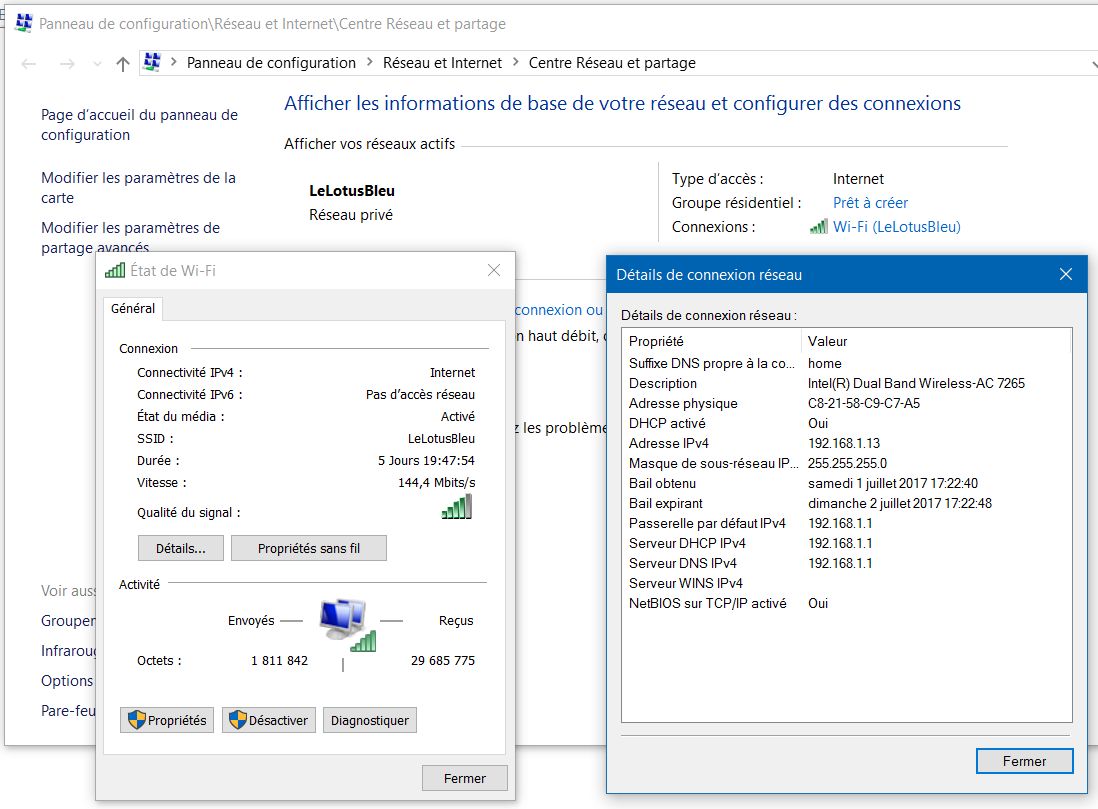Open the Prêt à créer link
The width and height of the screenshot is (1098, 809).
pos(870,203)
